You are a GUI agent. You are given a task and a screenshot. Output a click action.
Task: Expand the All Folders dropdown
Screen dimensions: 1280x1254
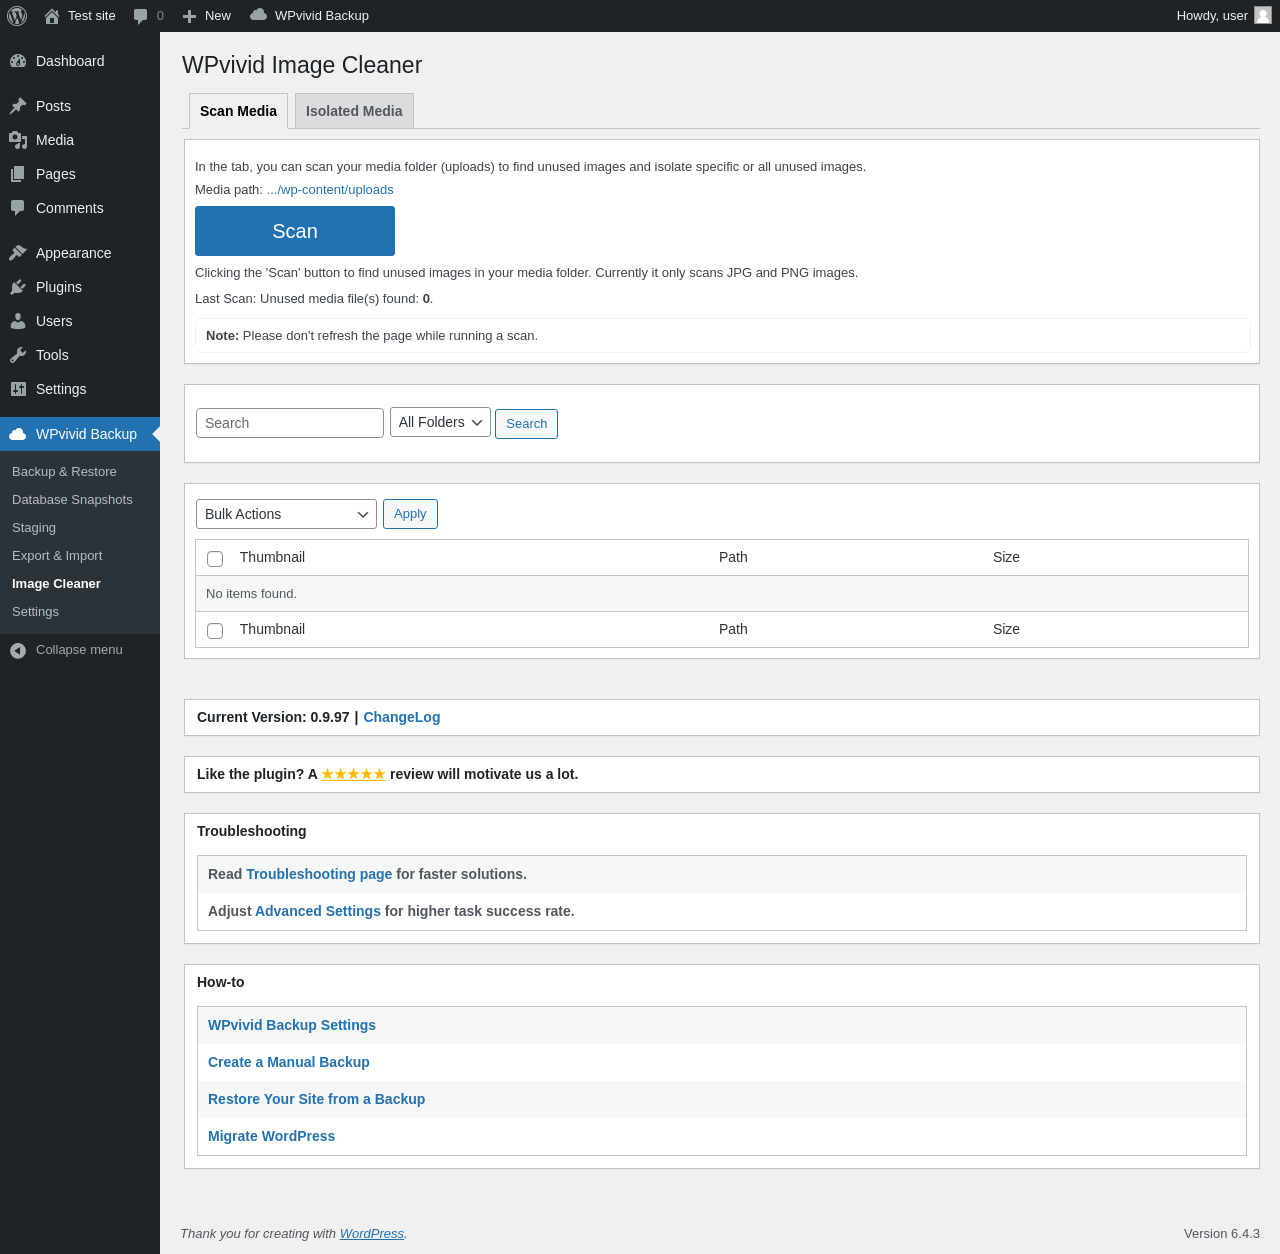[x=440, y=423]
